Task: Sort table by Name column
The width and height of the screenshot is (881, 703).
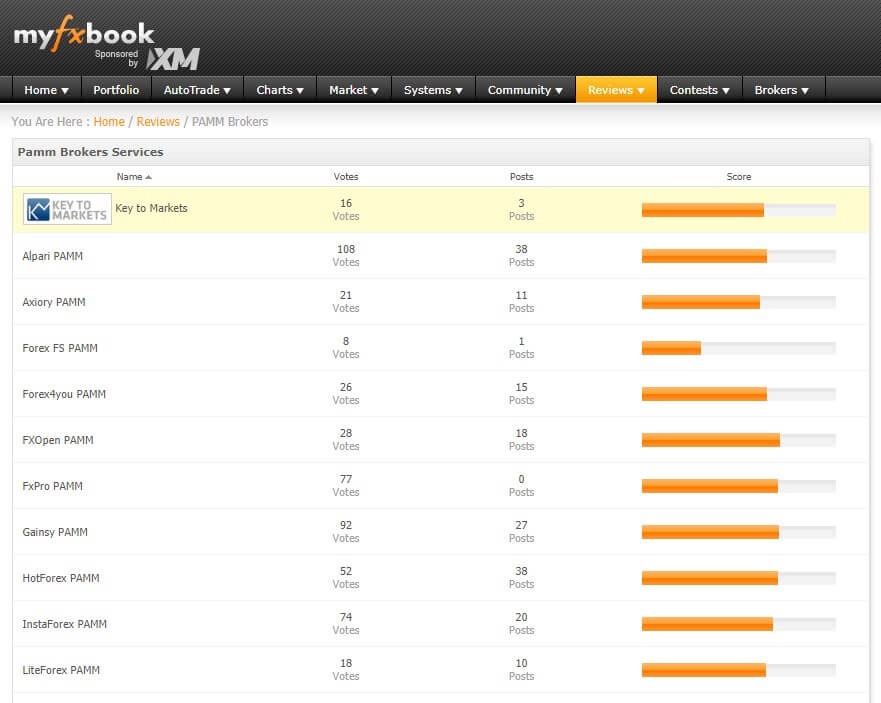Action: pyautogui.click(x=129, y=177)
